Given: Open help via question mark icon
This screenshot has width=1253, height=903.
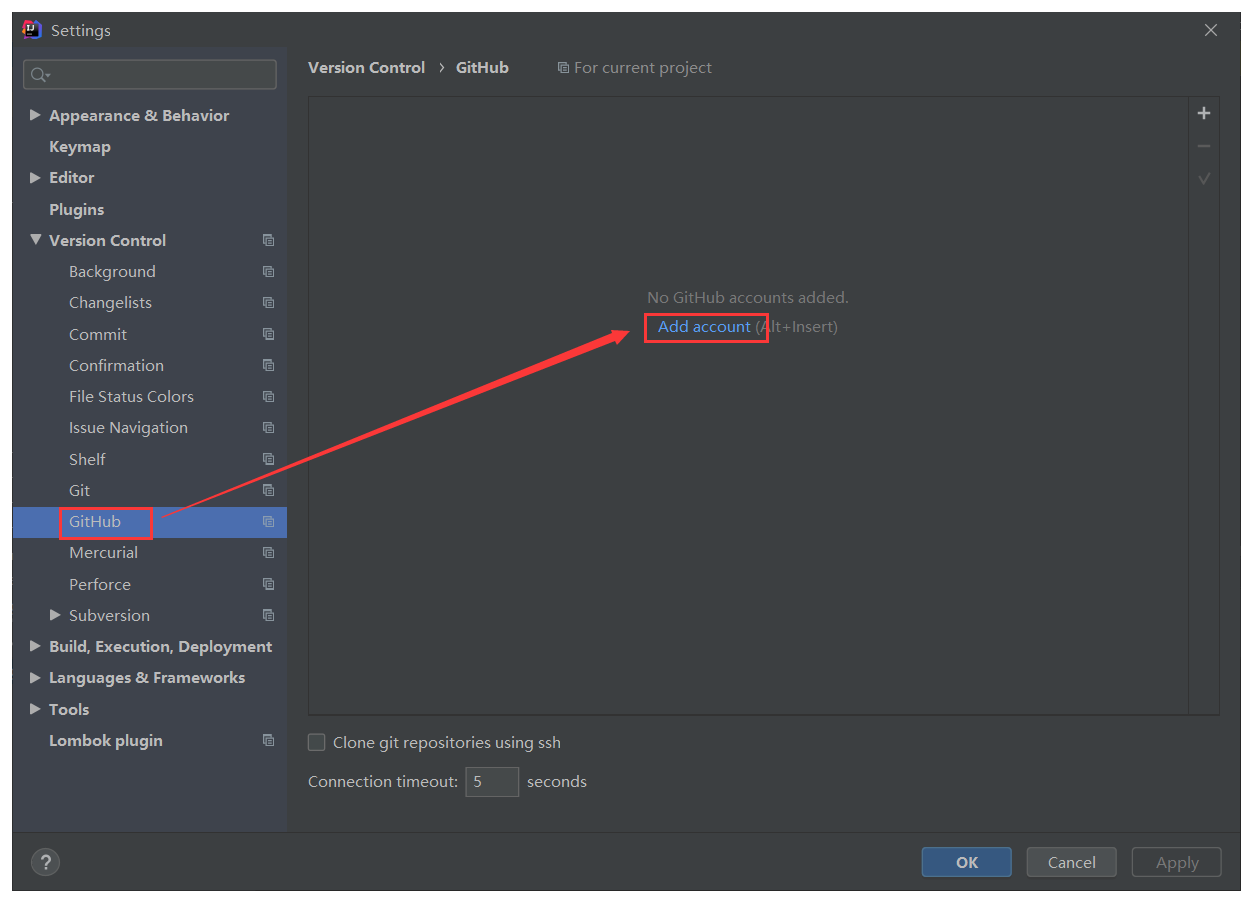Looking at the screenshot, I should pyautogui.click(x=46, y=862).
